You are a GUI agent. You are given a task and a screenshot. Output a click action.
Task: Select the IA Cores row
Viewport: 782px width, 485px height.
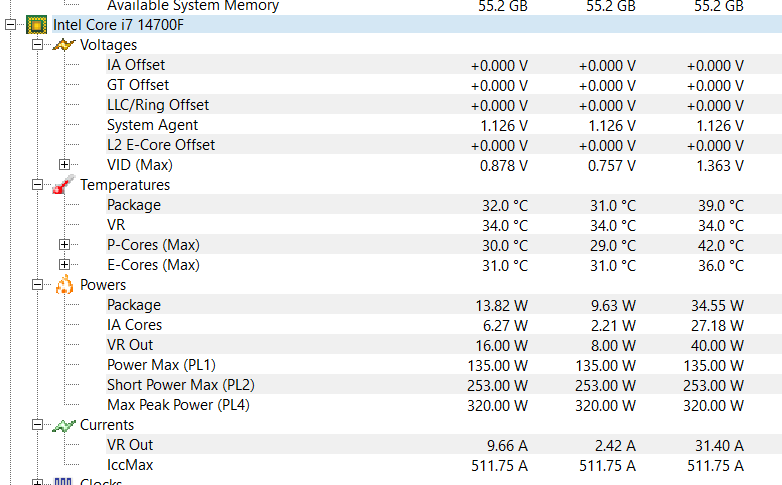pyautogui.click(x=444, y=325)
